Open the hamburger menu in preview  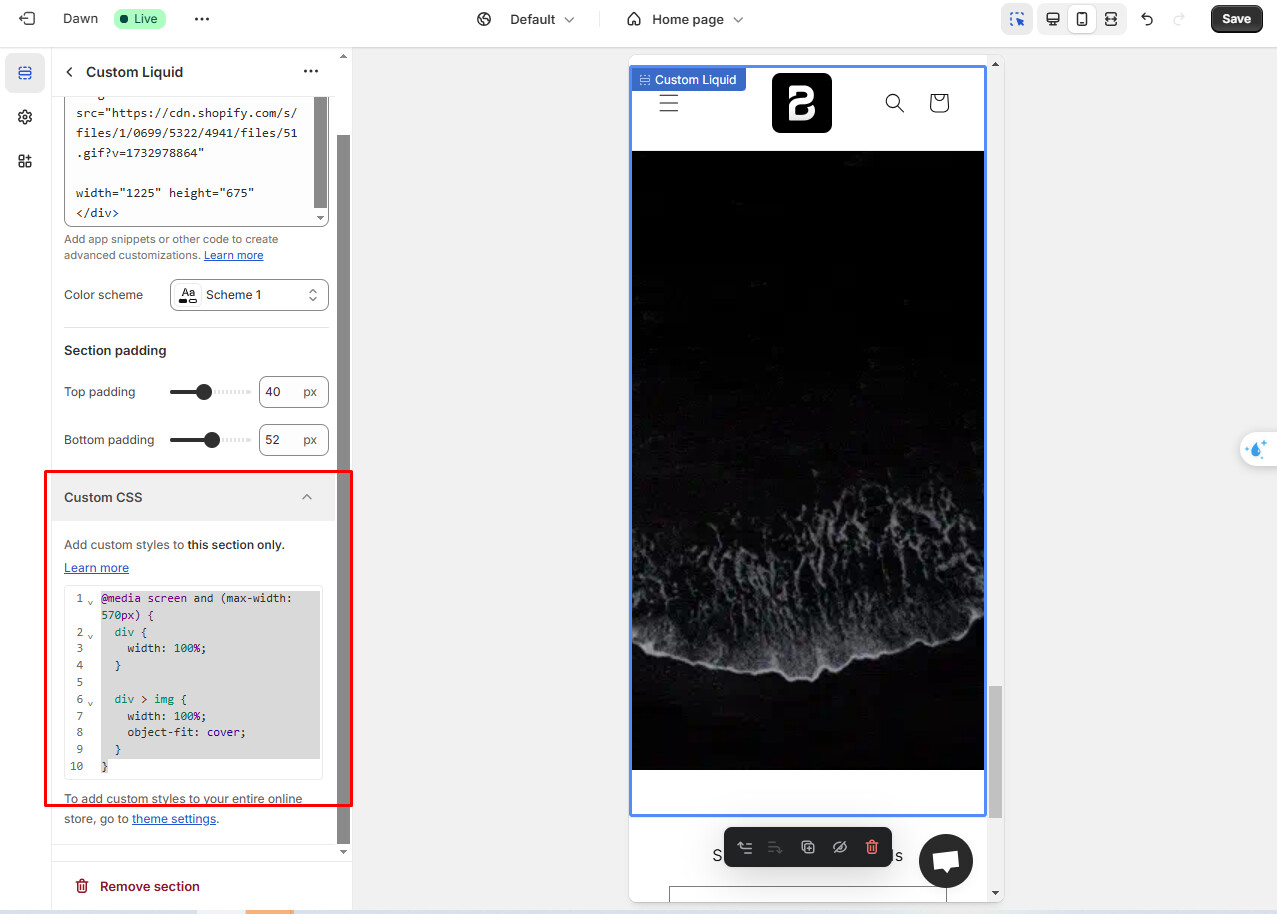pos(669,103)
